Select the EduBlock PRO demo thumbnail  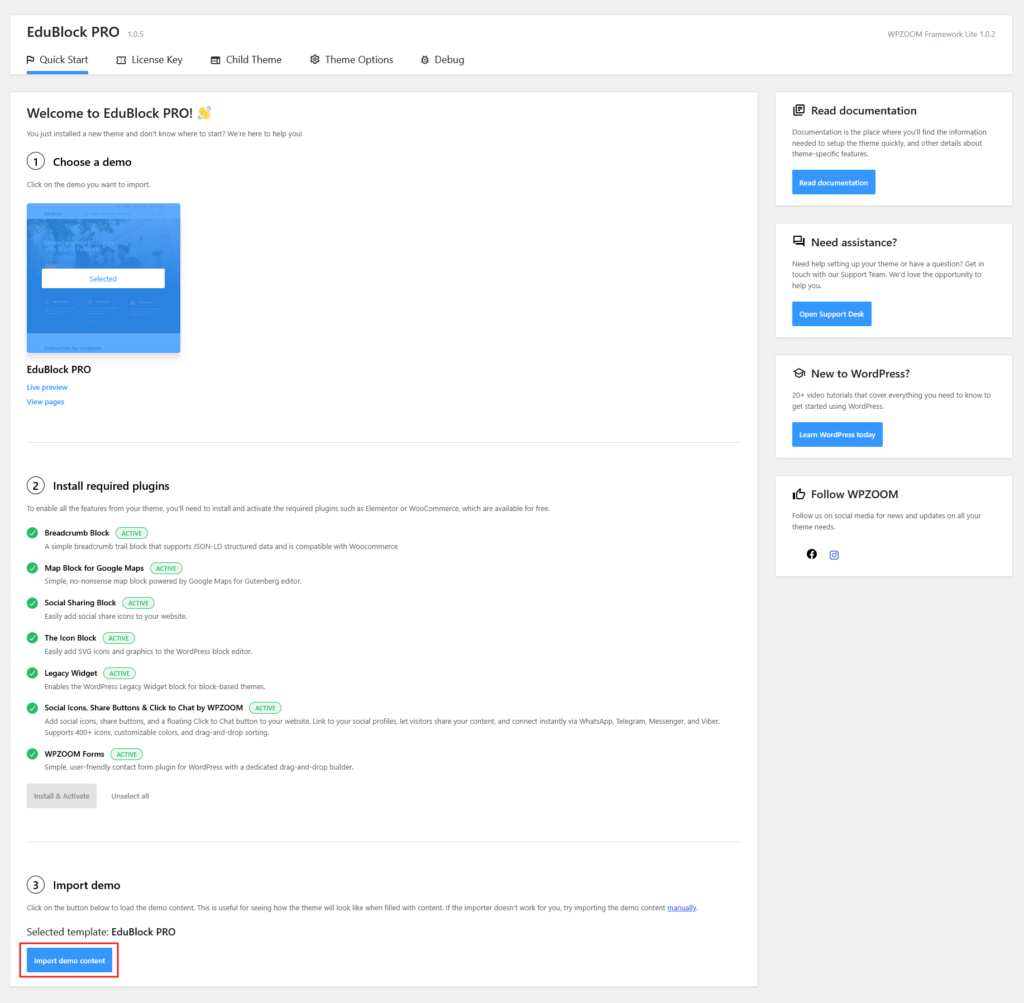click(103, 278)
